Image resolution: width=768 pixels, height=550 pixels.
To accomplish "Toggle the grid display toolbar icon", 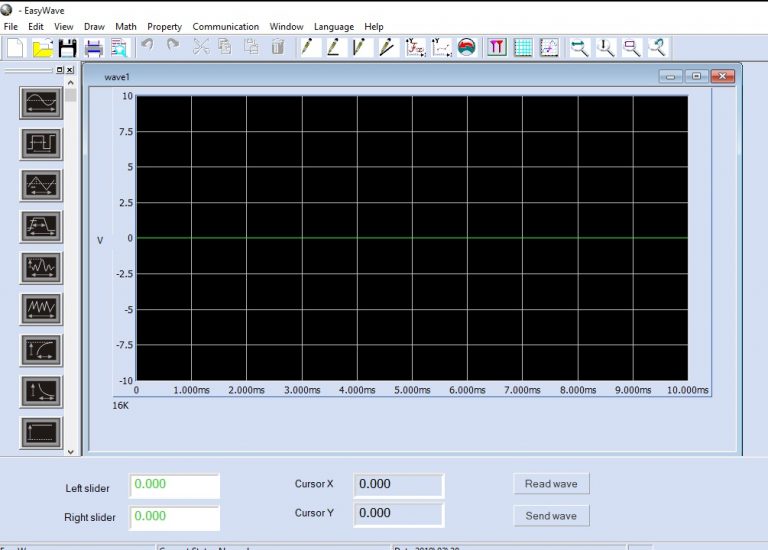I will coord(523,47).
